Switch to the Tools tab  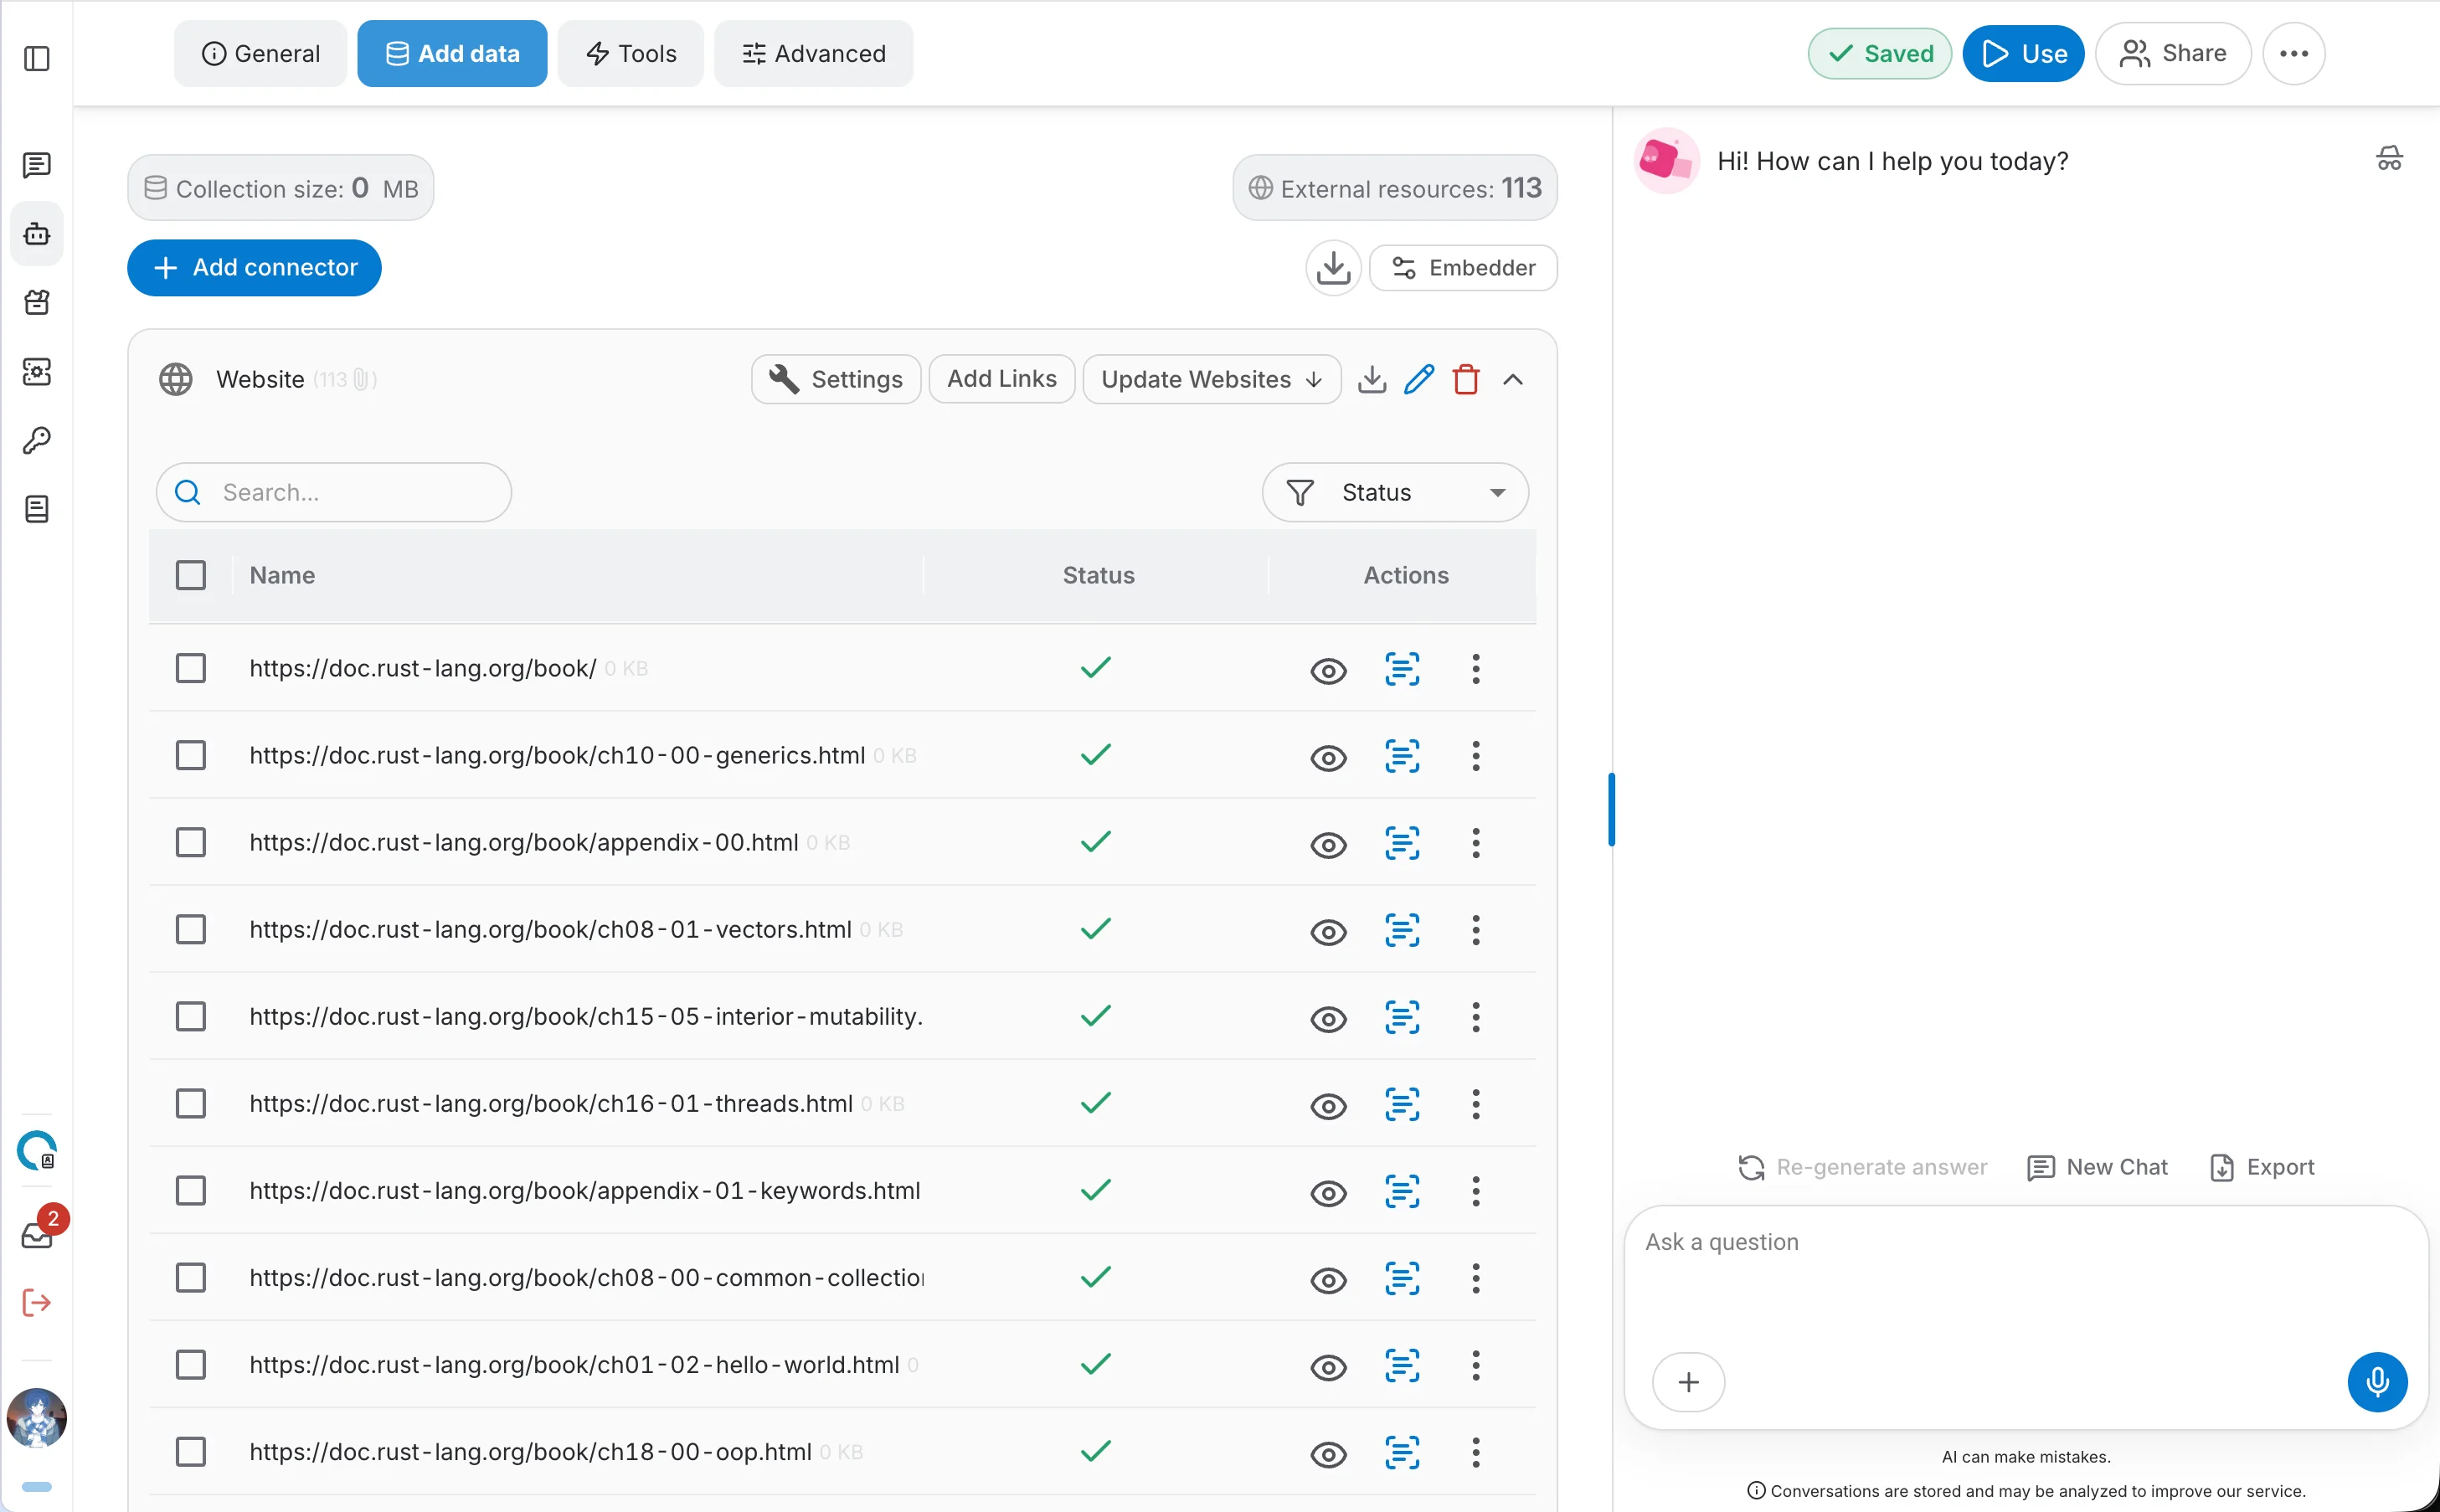point(631,53)
